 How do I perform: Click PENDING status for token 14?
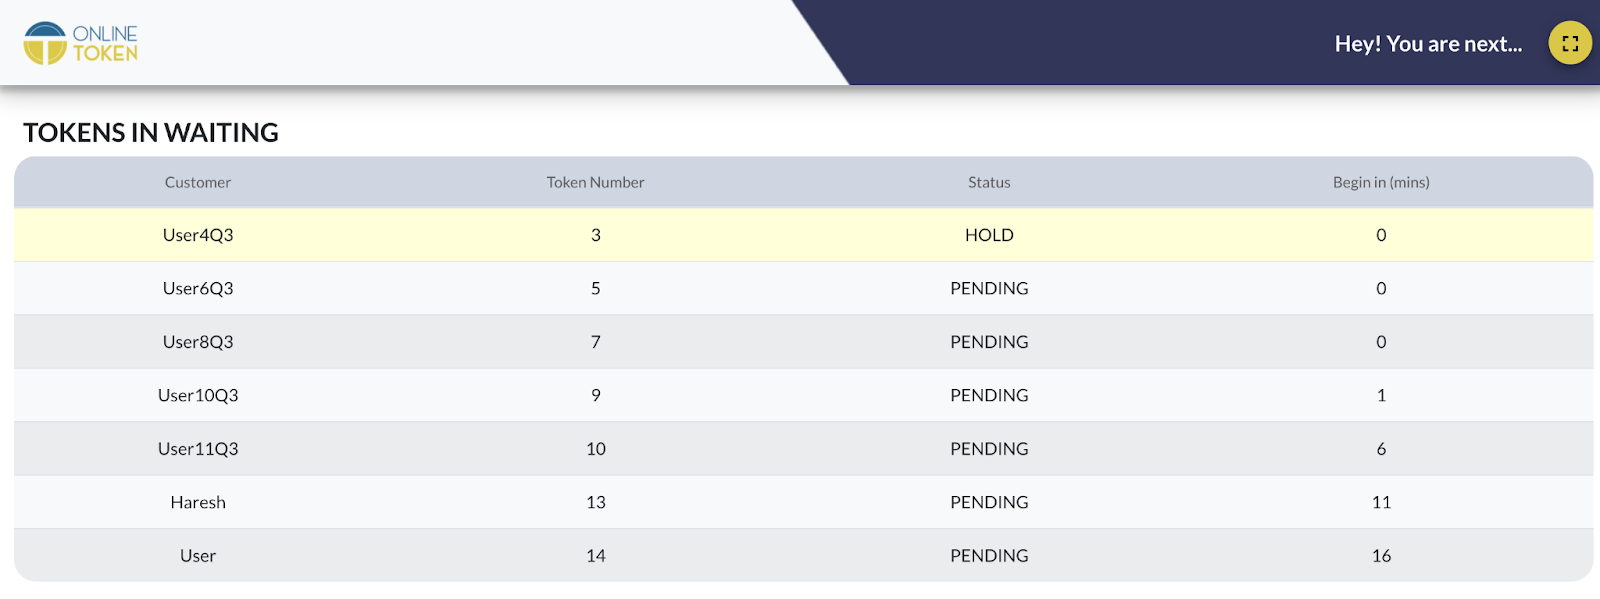click(989, 556)
